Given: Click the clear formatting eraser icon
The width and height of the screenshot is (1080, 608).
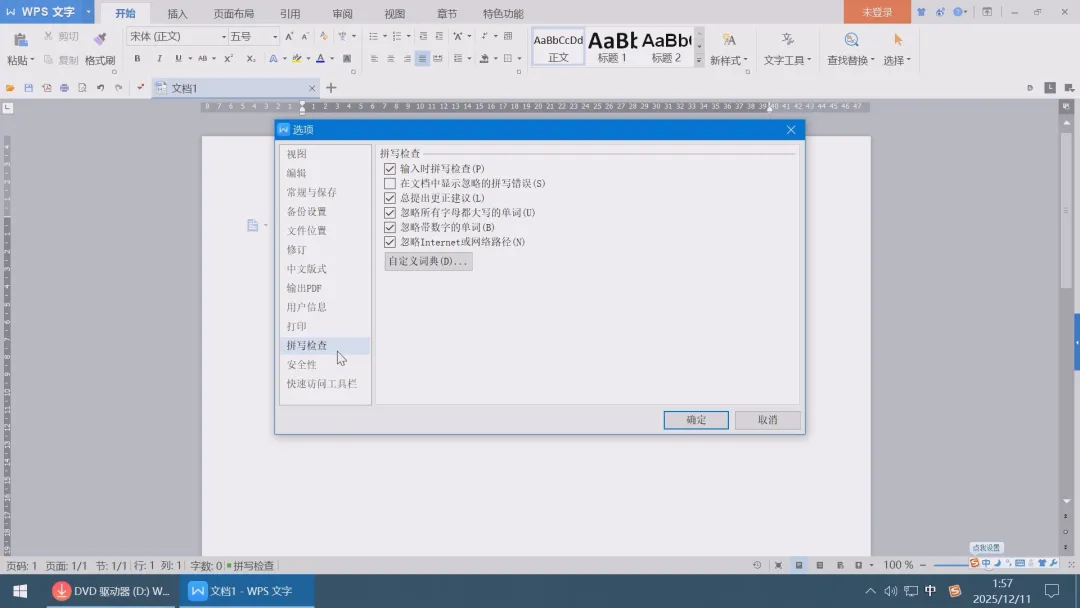Looking at the screenshot, I should click(323, 36).
